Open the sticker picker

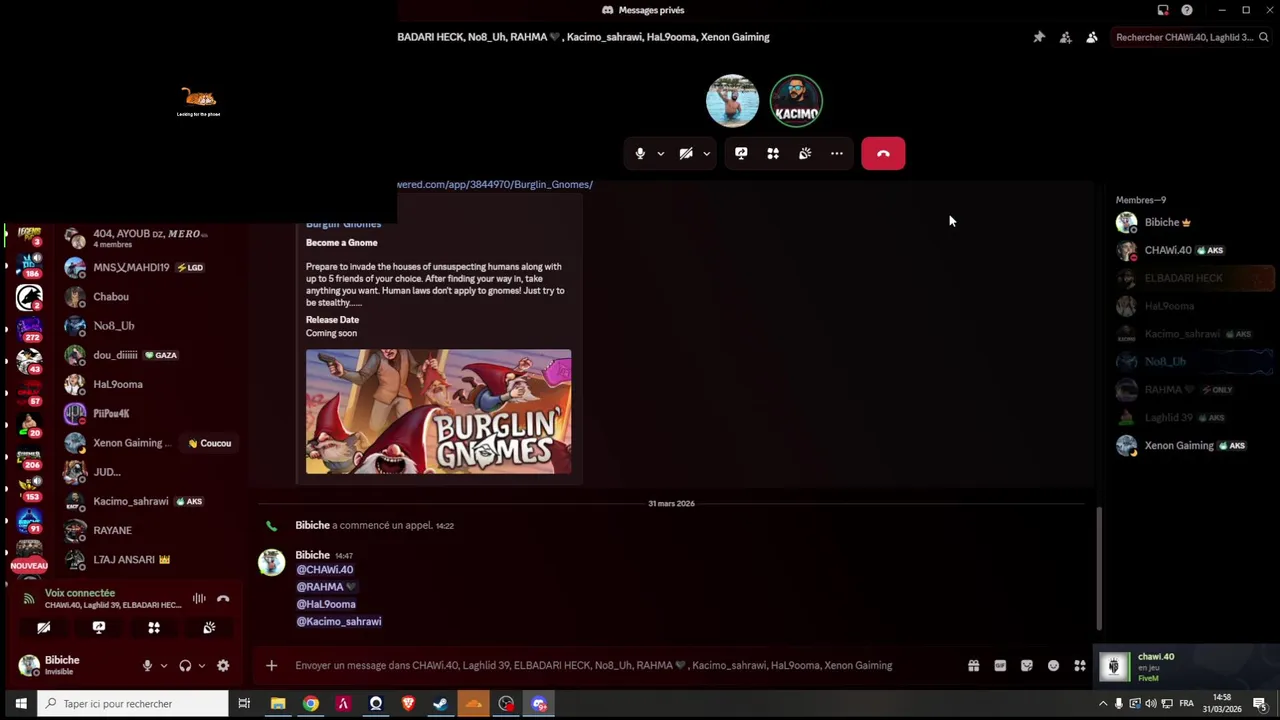point(1027,666)
